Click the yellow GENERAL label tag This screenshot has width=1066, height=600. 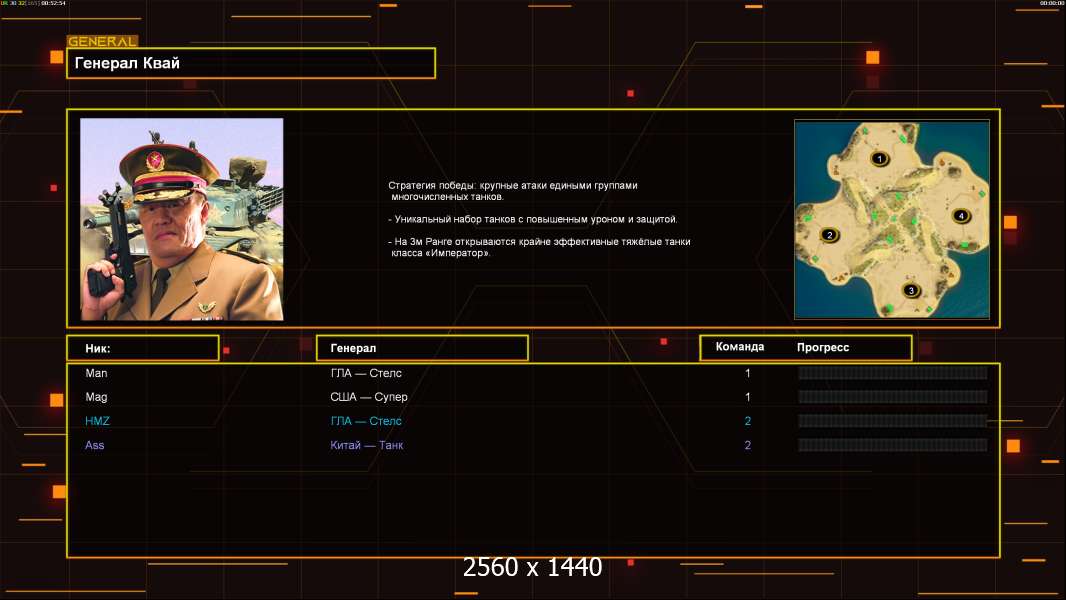click(102, 42)
